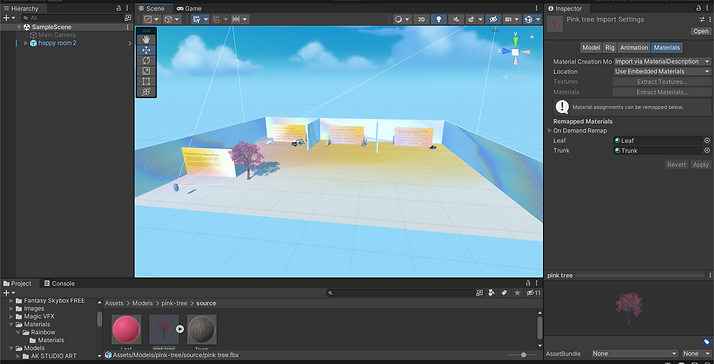The width and height of the screenshot is (714, 364).
Task: Click the Inspector presets slider icon
Action: click(x=702, y=20)
